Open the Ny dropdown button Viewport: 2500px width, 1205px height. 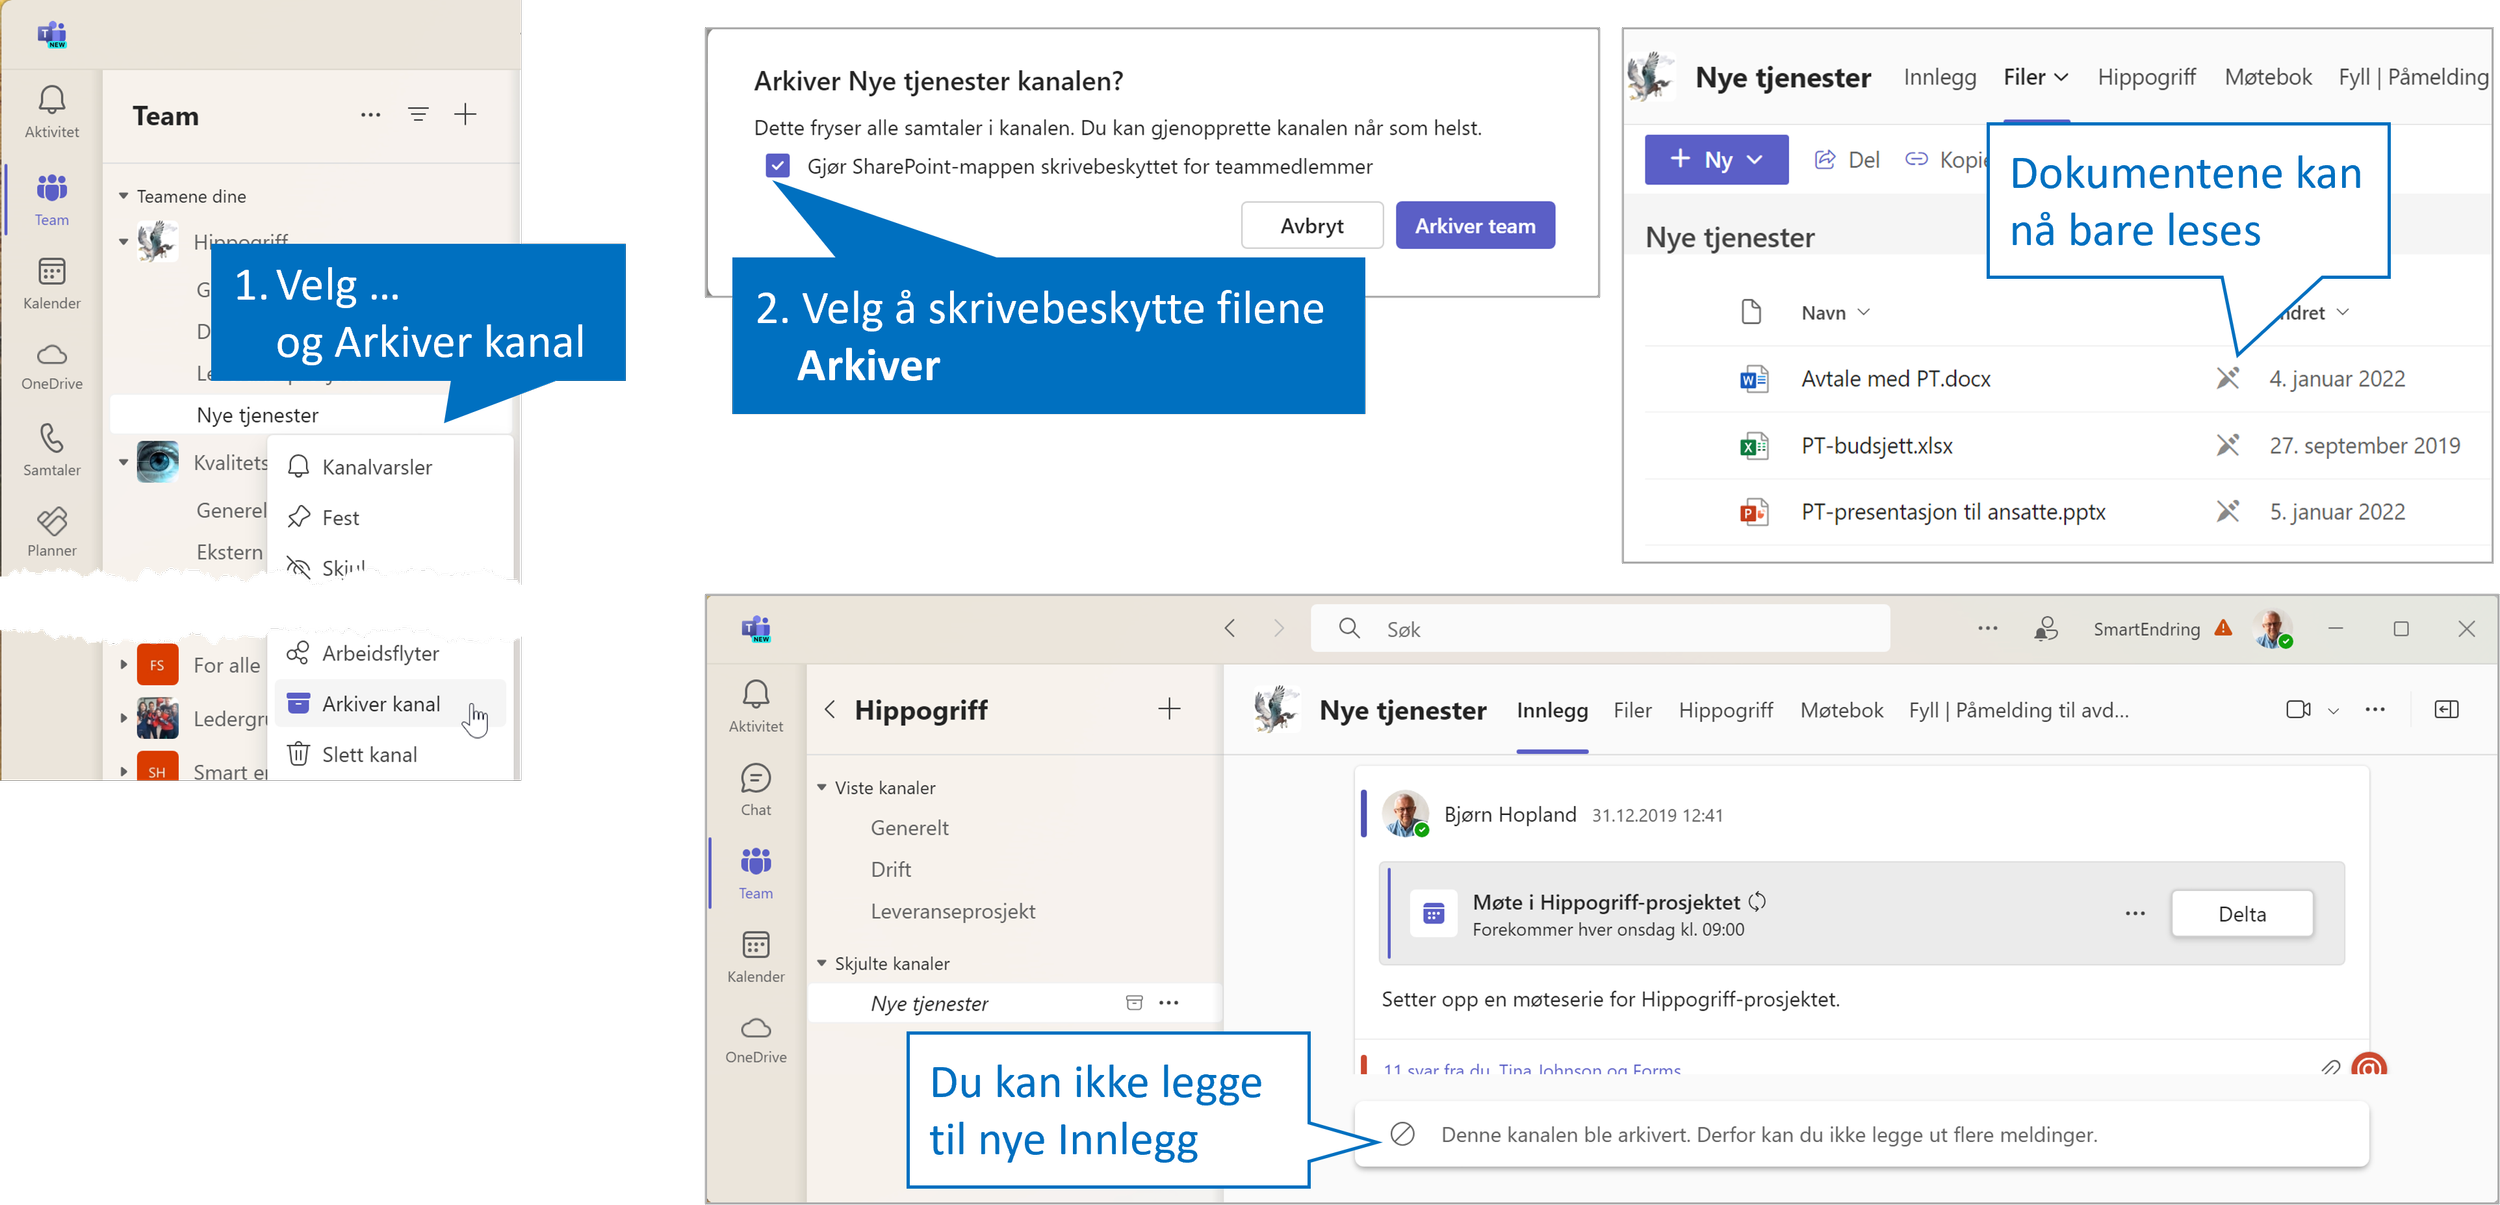pos(1716,160)
